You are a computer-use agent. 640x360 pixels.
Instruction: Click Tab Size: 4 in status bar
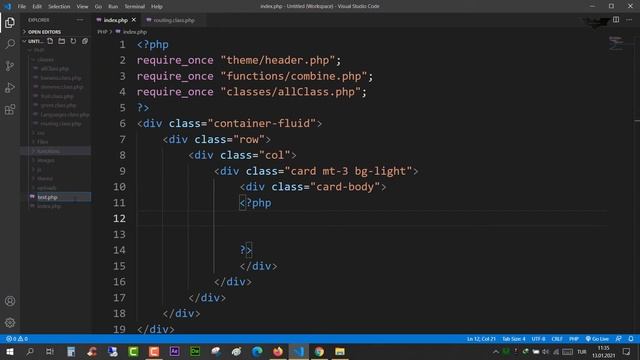(x=513, y=339)
